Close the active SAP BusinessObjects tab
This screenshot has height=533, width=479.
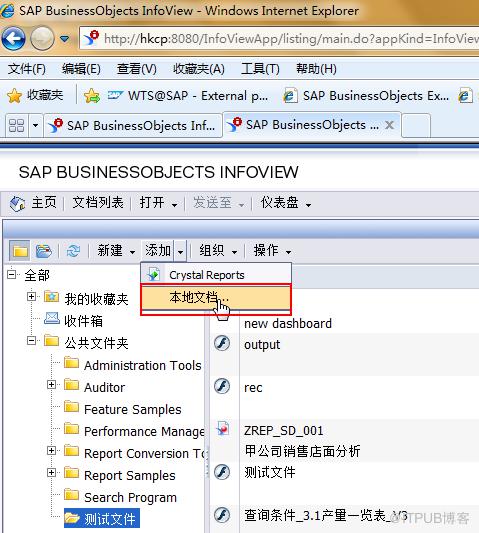click(390, 125)
